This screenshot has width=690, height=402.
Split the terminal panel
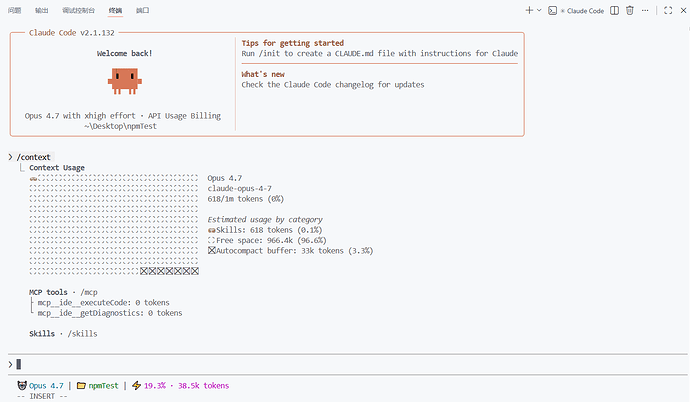coord(614,11)
